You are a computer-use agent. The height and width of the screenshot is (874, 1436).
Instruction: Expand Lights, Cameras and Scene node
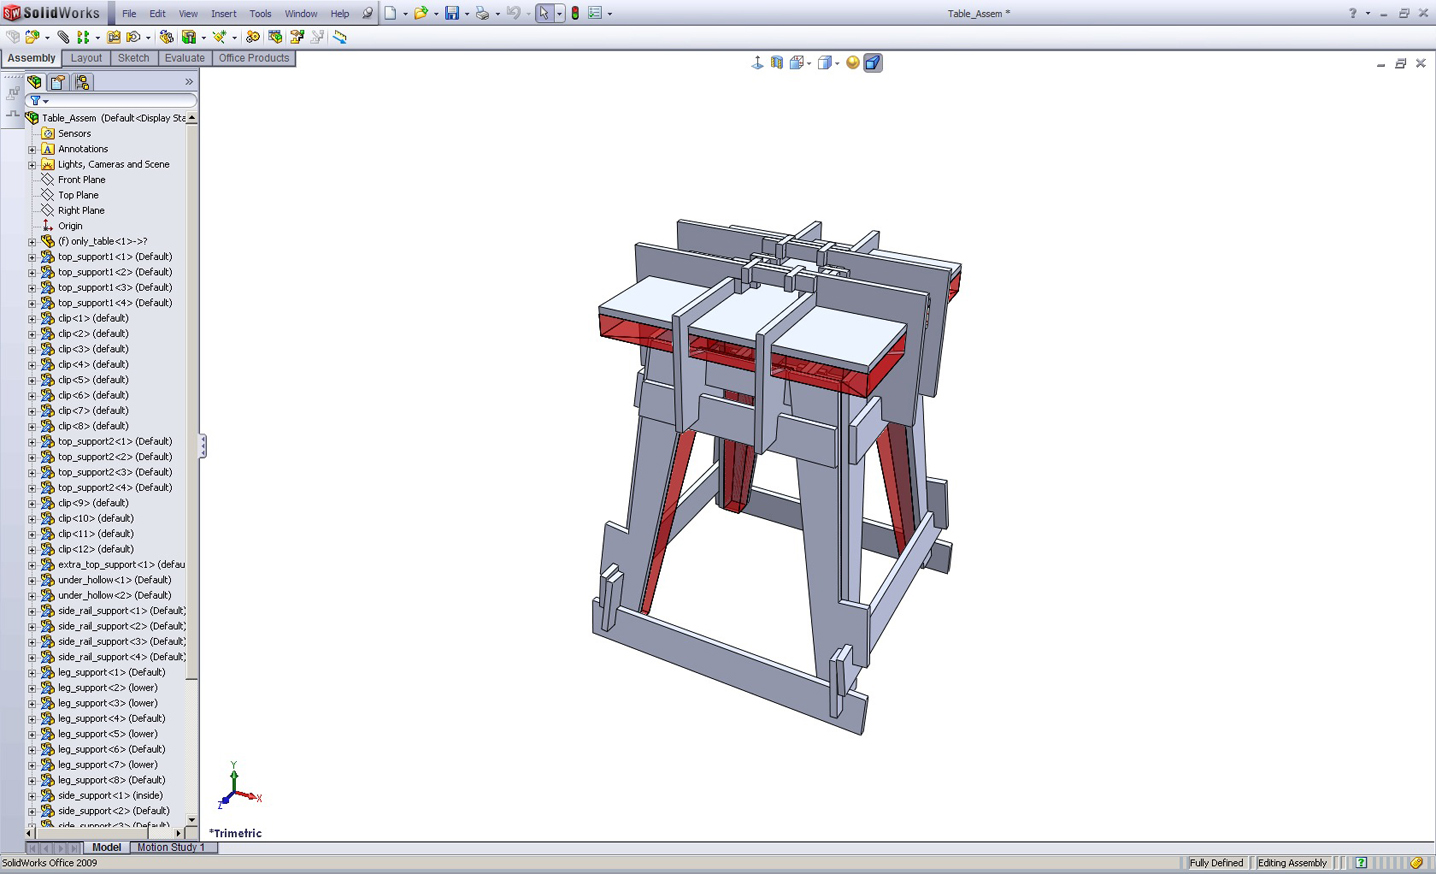pyautogui.click(x=32, y=165)
